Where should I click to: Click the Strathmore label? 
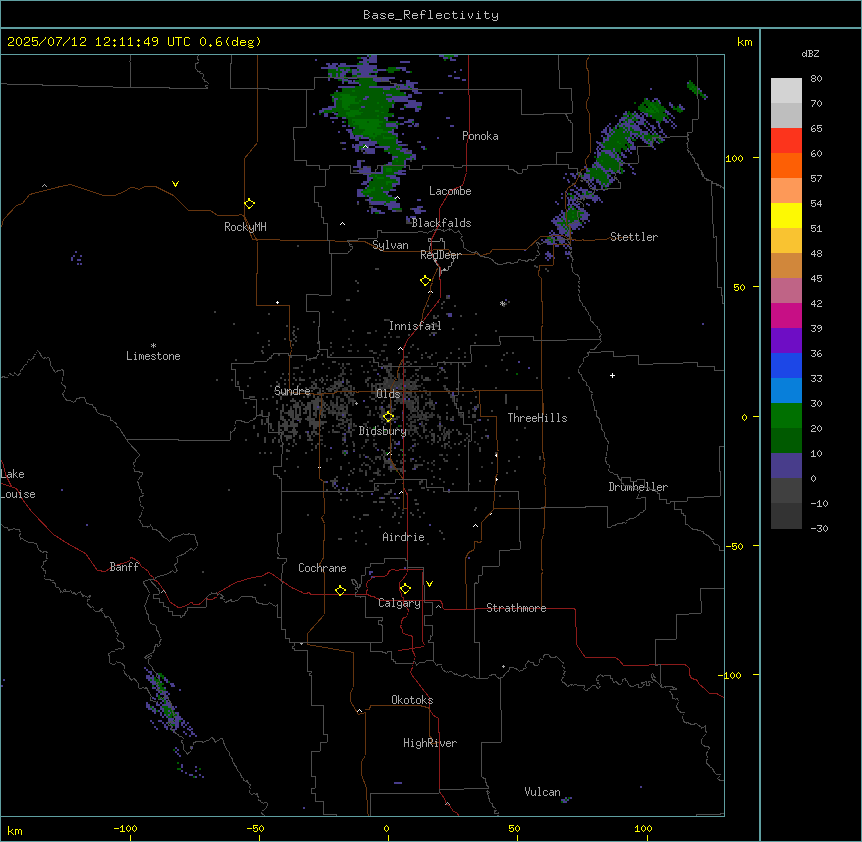pos(516,608)
